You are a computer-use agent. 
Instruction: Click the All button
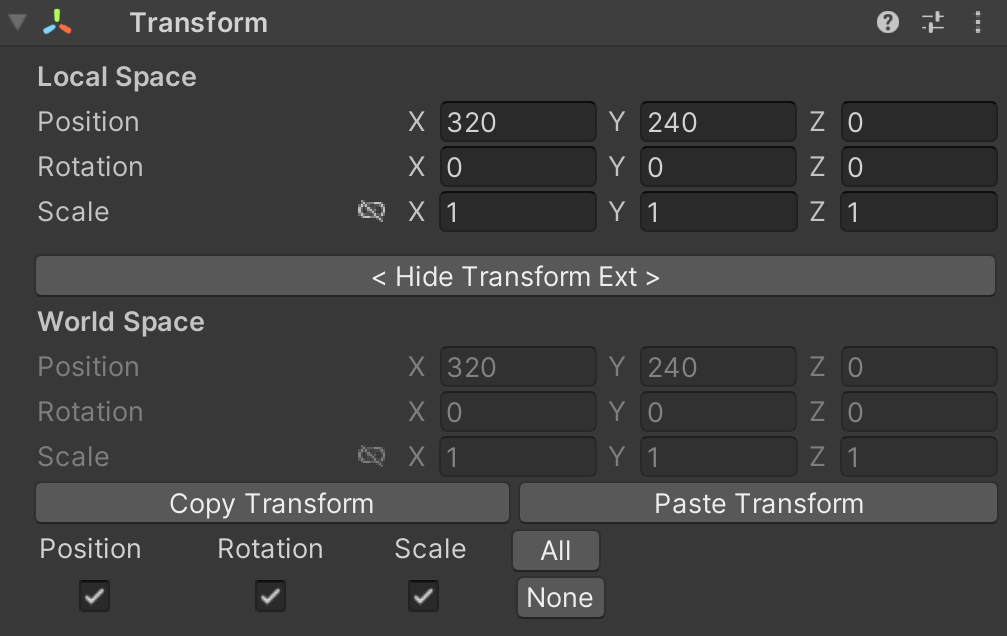[556, 550]
